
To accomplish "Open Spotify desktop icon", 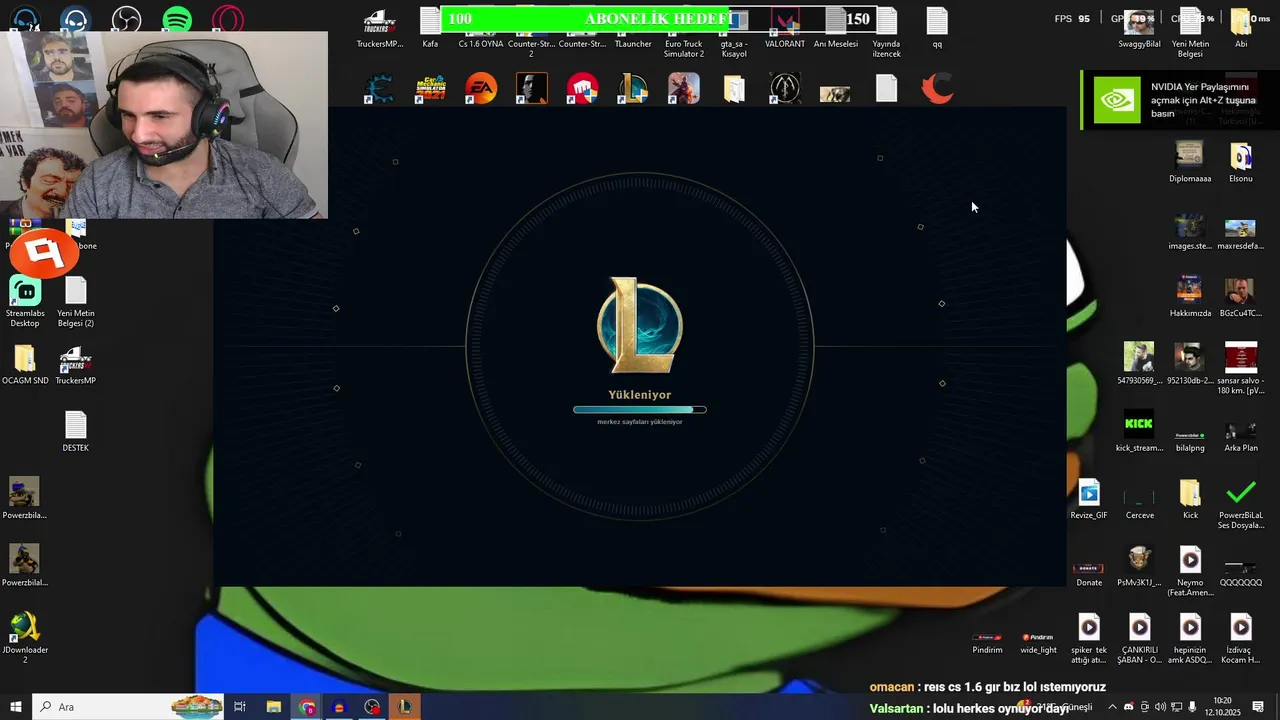I will pyautogui.click(x=177, y=19).
